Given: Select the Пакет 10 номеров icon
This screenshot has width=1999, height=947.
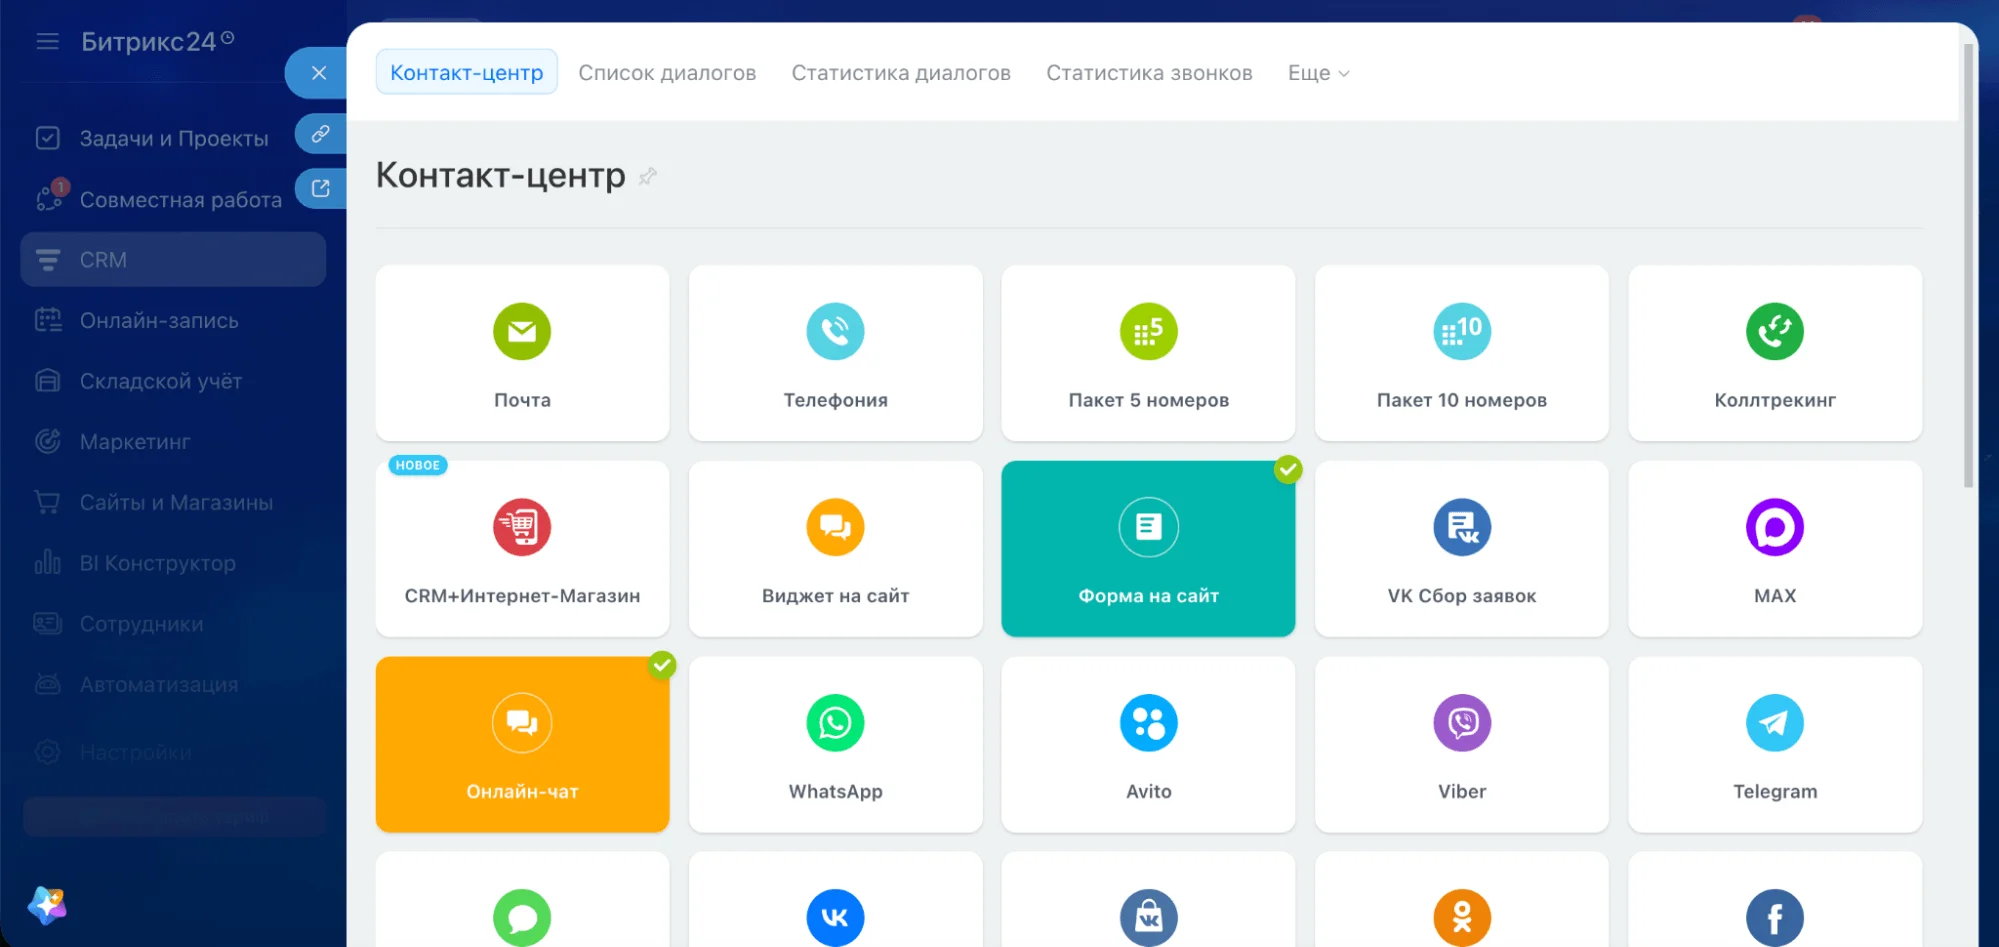Looking at the screenshot, I should pyautogui.click(x=1462, y=331).
